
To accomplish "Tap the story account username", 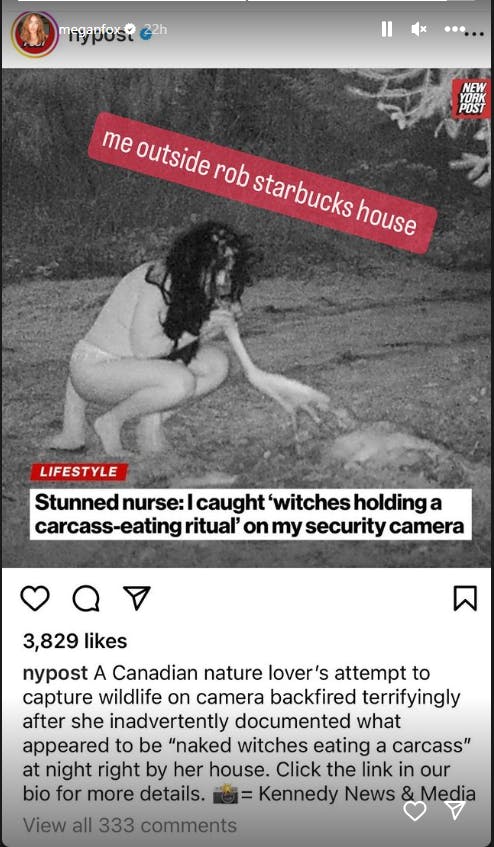I will tap(90, 29).
